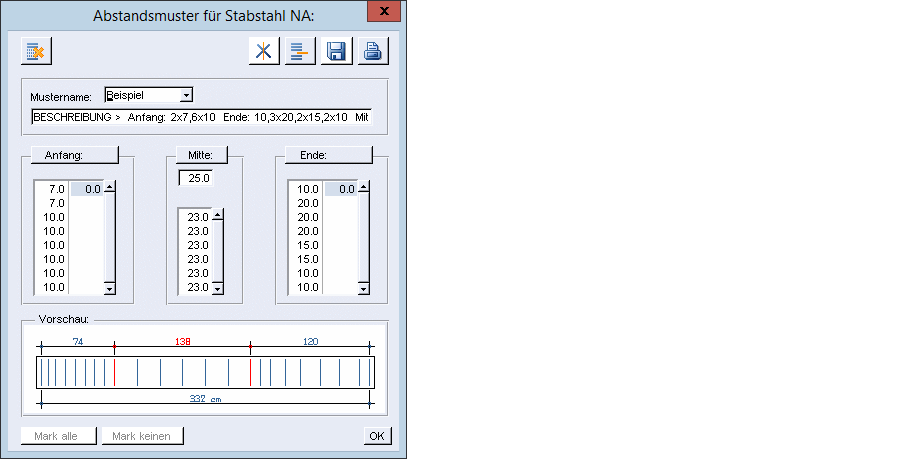Select last 10.0 row in Anfang list
This screenshot has width=920, height=459.
[52, 288]
